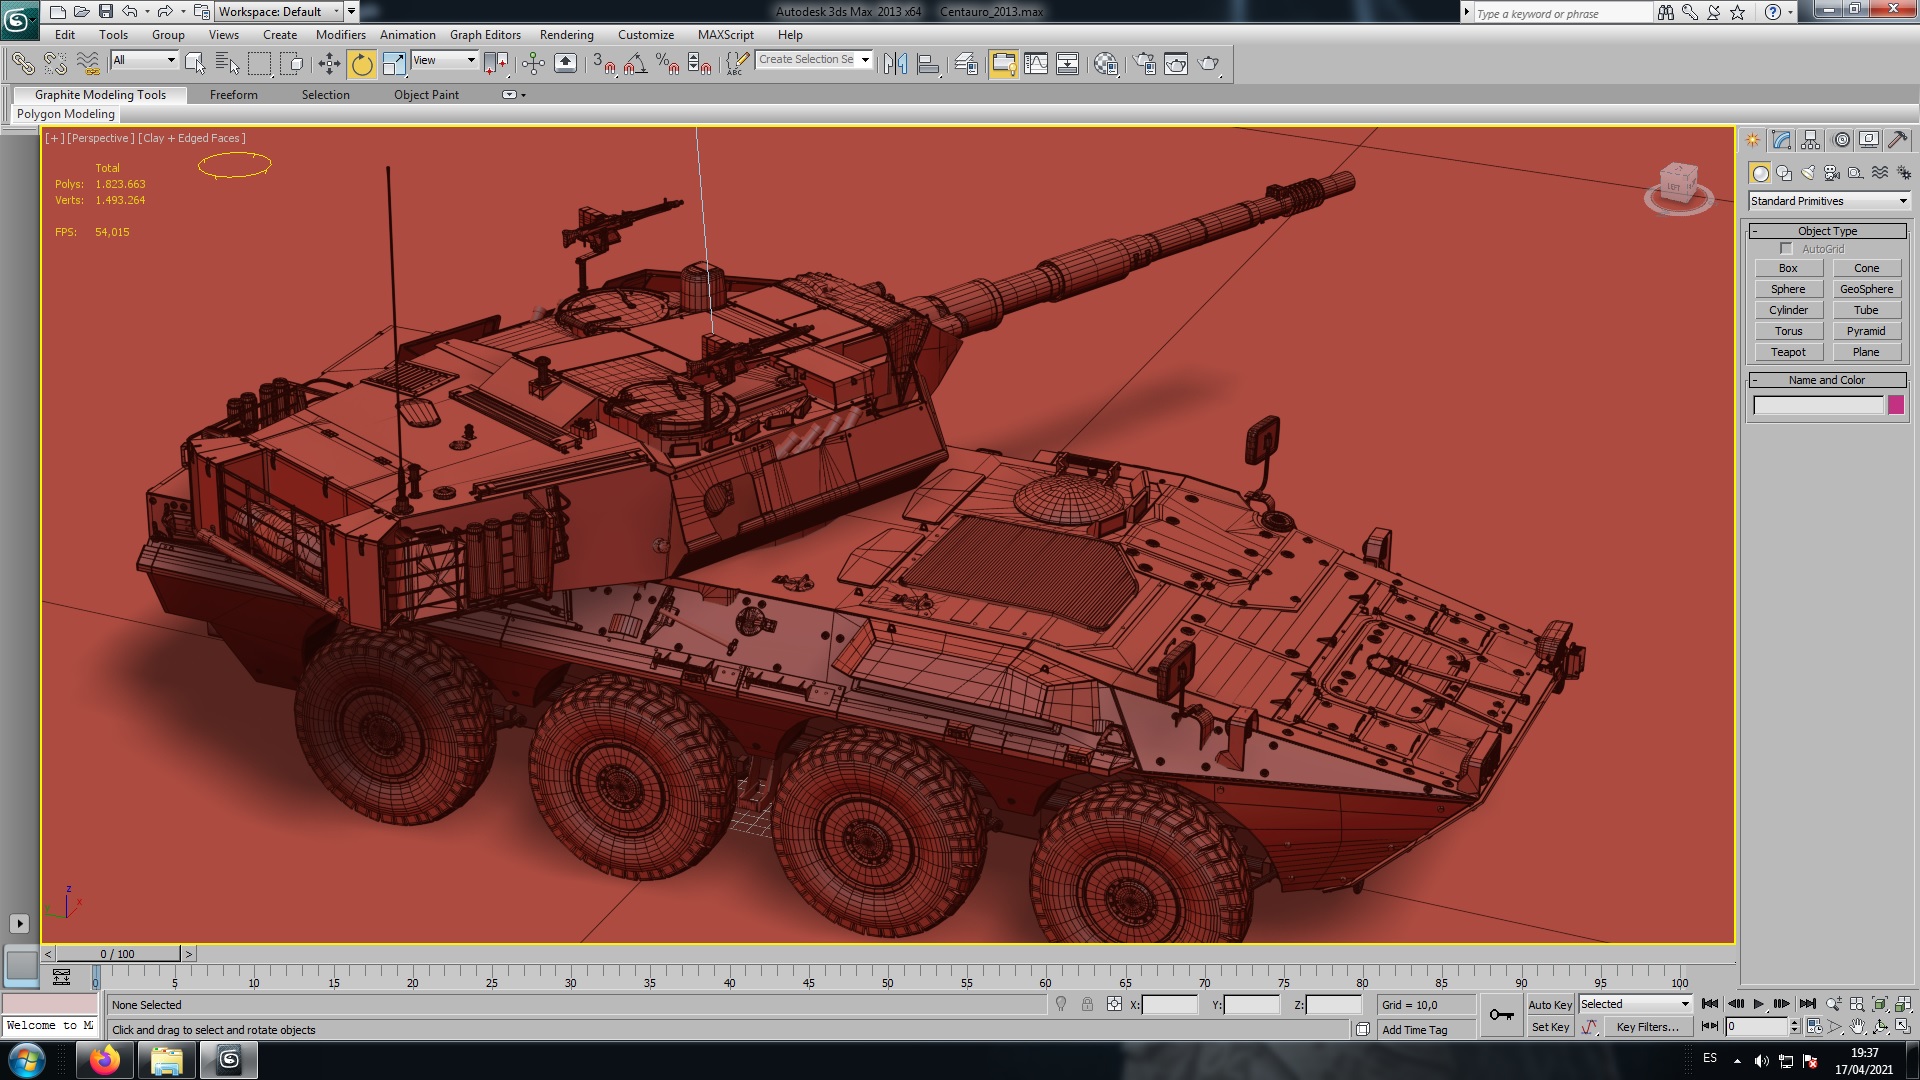Create a Teapot primitive button

point(1788,352)
